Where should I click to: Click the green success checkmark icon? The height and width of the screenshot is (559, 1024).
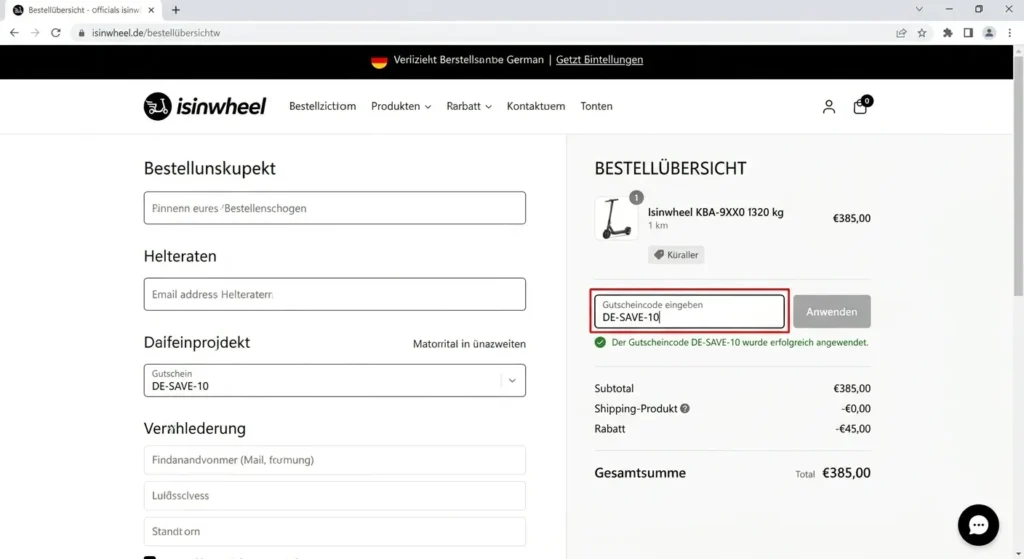pyautogui.click(x=600, y=342)
